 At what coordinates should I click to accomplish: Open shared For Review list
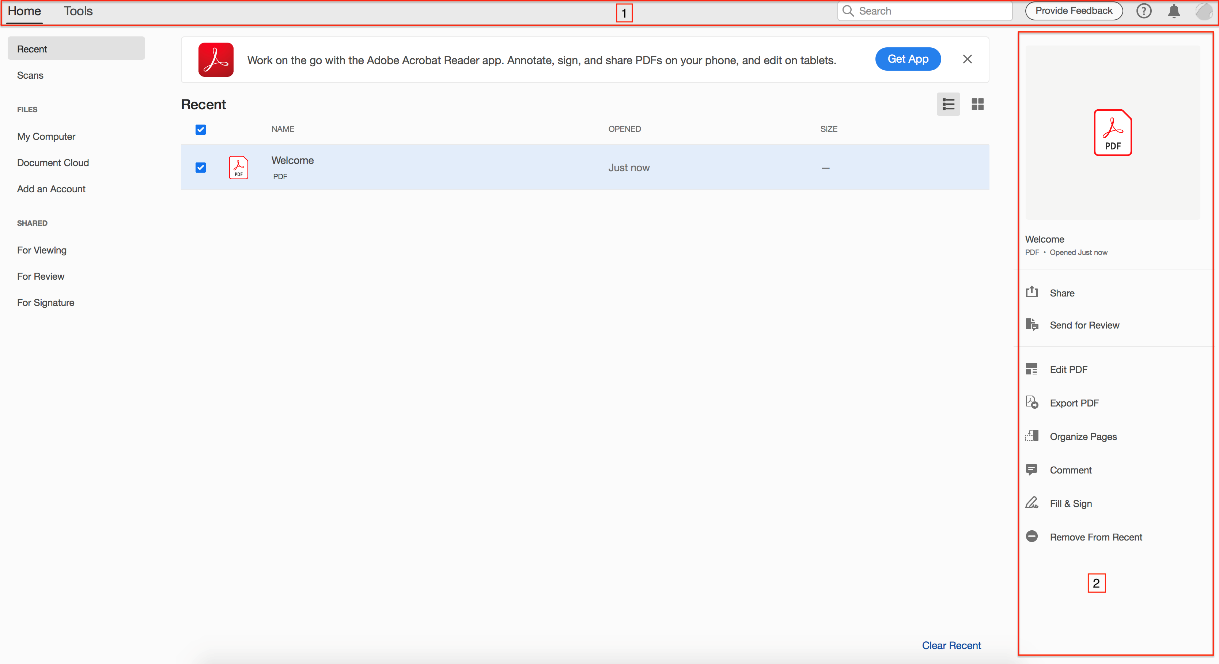pos(41,276)
